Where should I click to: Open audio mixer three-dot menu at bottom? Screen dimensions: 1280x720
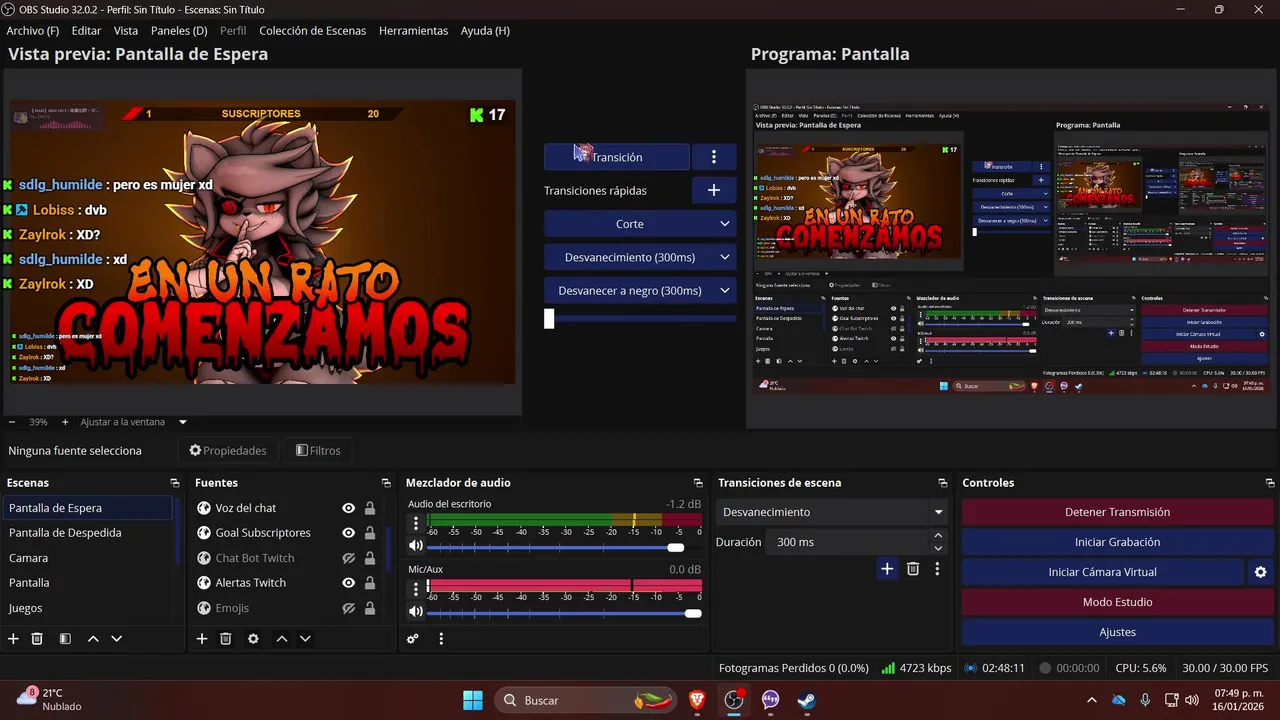point(441,638)
